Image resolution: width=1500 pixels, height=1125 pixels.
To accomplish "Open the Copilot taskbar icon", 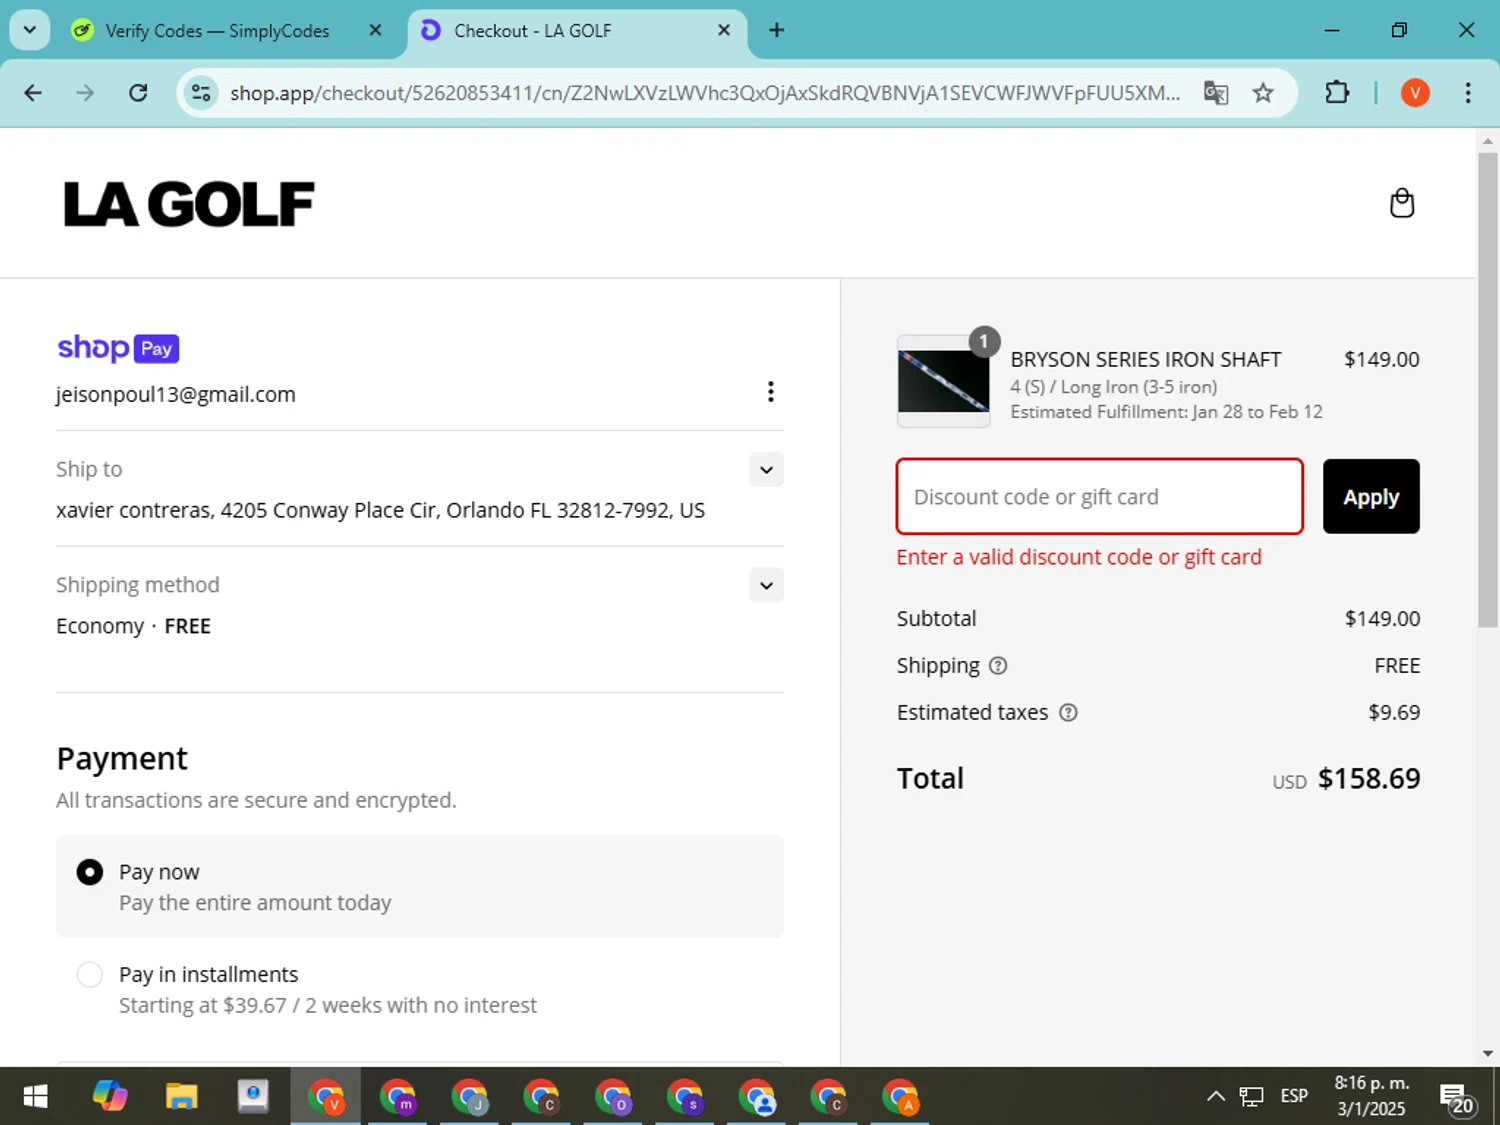I will [110, 1097].
